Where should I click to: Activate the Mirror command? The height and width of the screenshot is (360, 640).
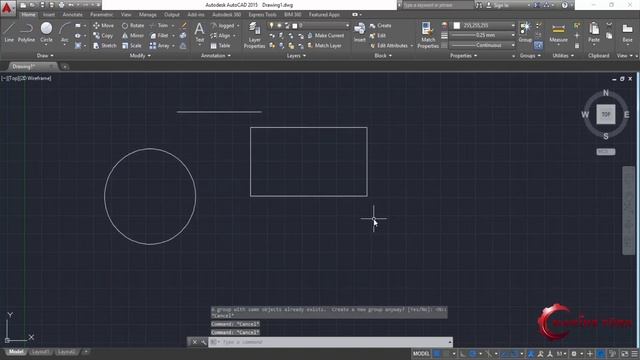pos(133,36)
